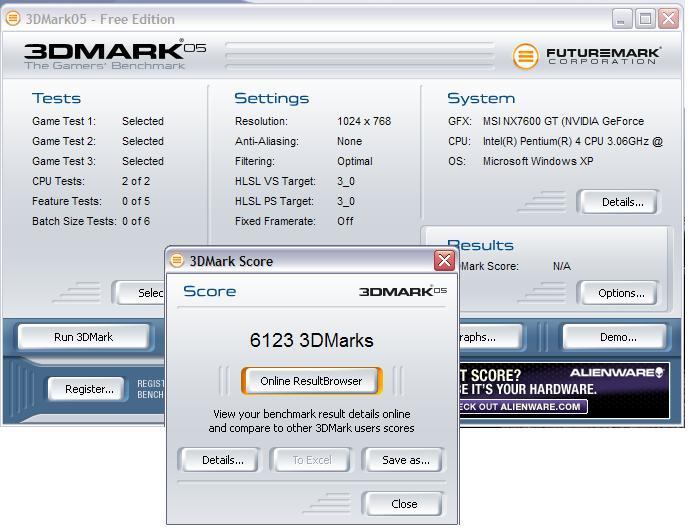Click the 'Settings' section heading

(x=272, y=98)
